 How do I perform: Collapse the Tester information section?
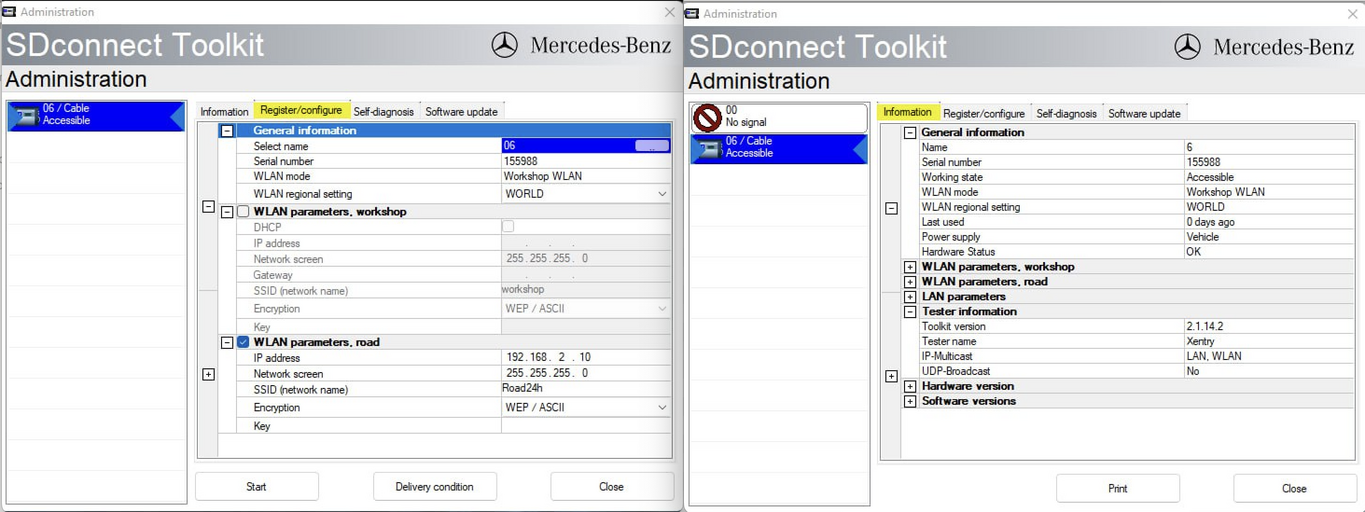click(910, 312)
